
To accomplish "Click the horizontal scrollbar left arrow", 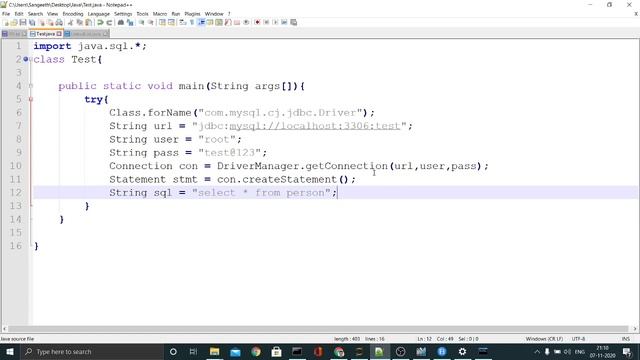I will (x=4, y=329).
